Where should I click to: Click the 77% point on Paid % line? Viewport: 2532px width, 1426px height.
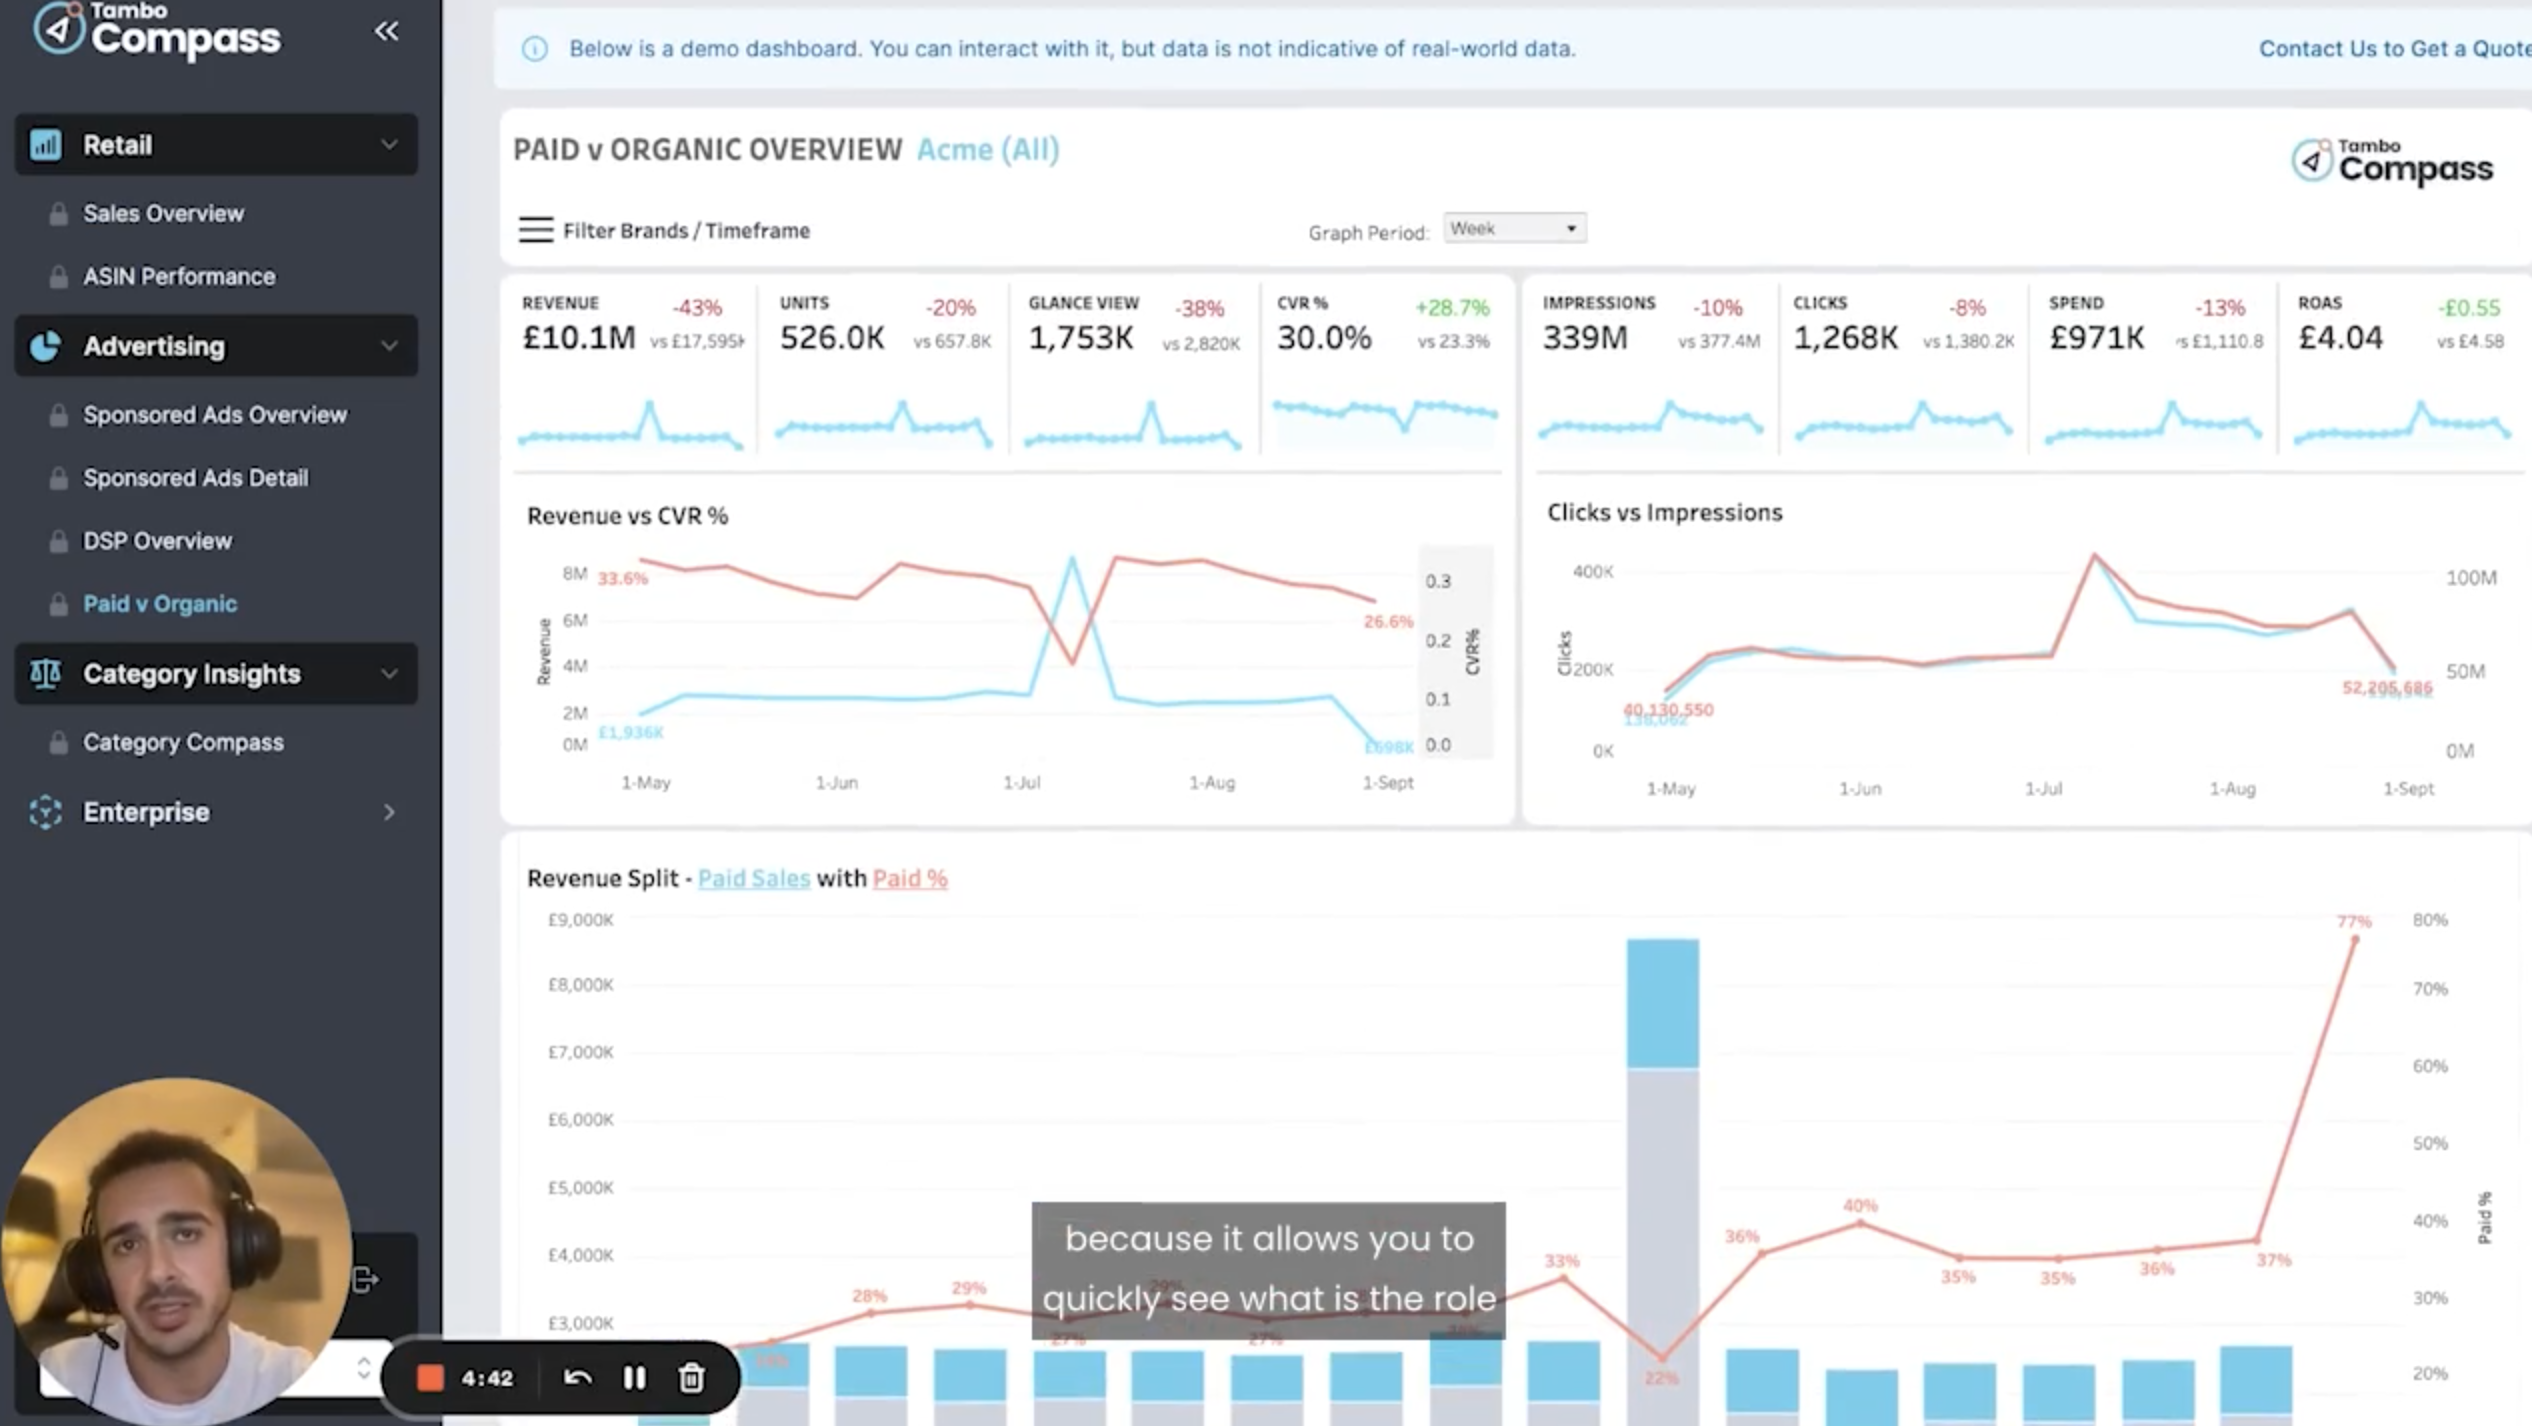point(2354,939)
